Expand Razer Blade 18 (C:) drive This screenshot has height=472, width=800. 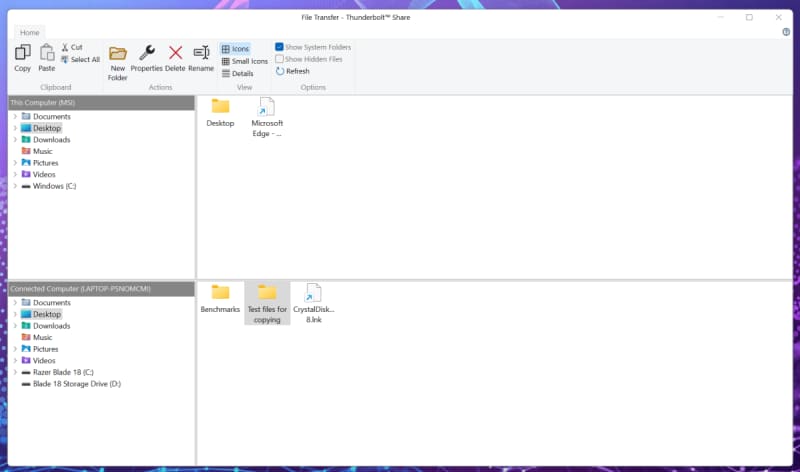[15, 372]
